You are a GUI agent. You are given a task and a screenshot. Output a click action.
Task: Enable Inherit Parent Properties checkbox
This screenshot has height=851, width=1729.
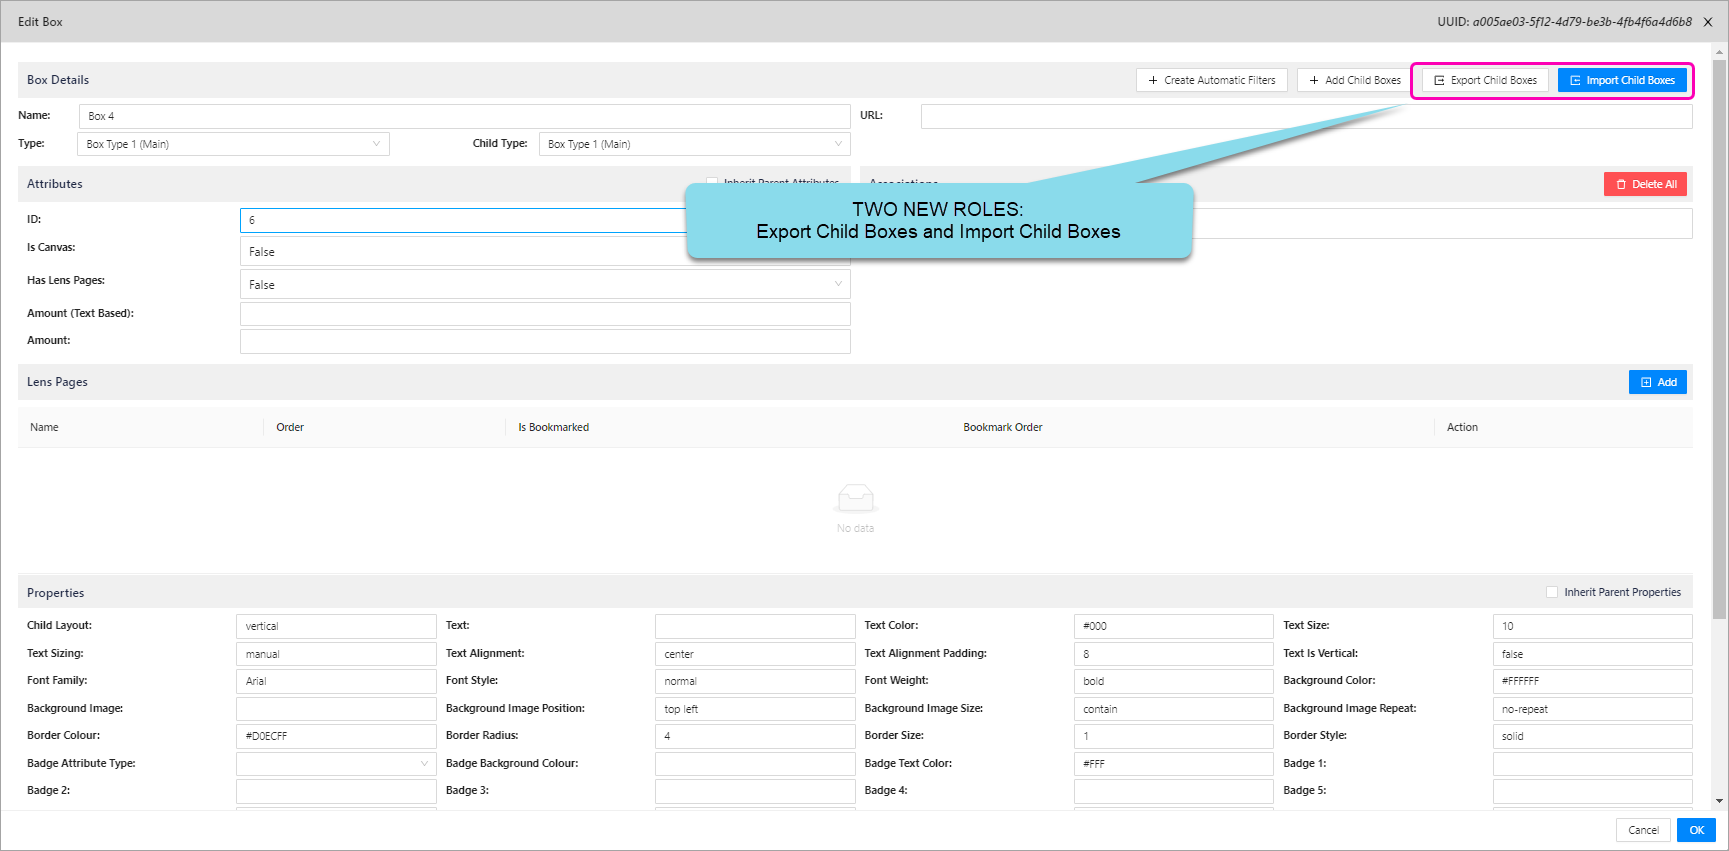coord(1552,592)
